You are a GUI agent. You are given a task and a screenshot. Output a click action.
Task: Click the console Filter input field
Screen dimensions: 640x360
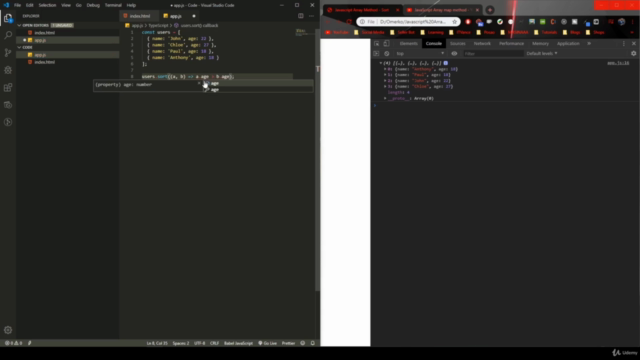tap(493, 53)
